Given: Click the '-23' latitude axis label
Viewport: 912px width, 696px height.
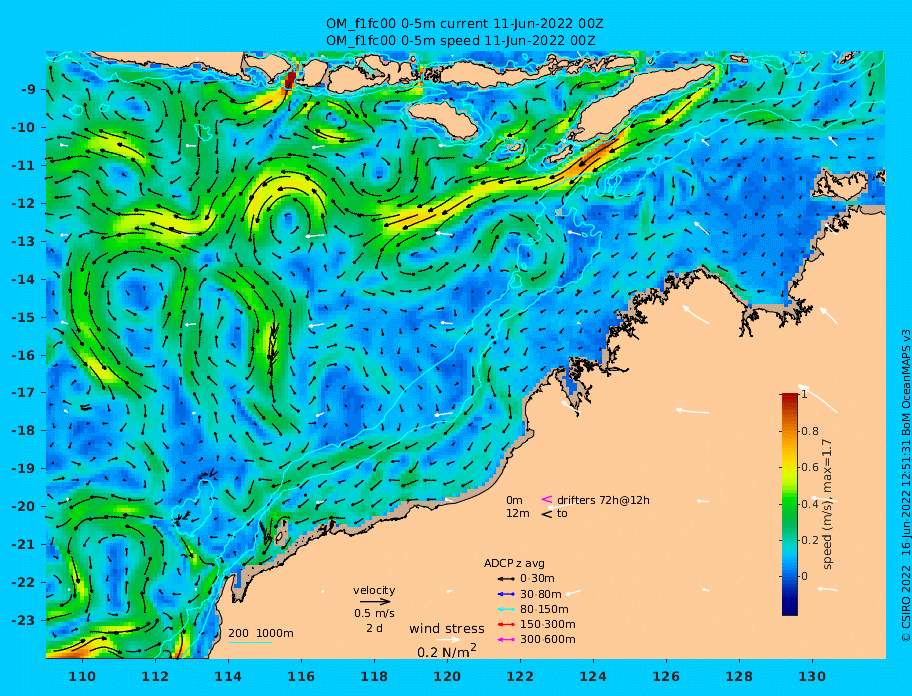Looking at the screenshot, I should (24, 620).
